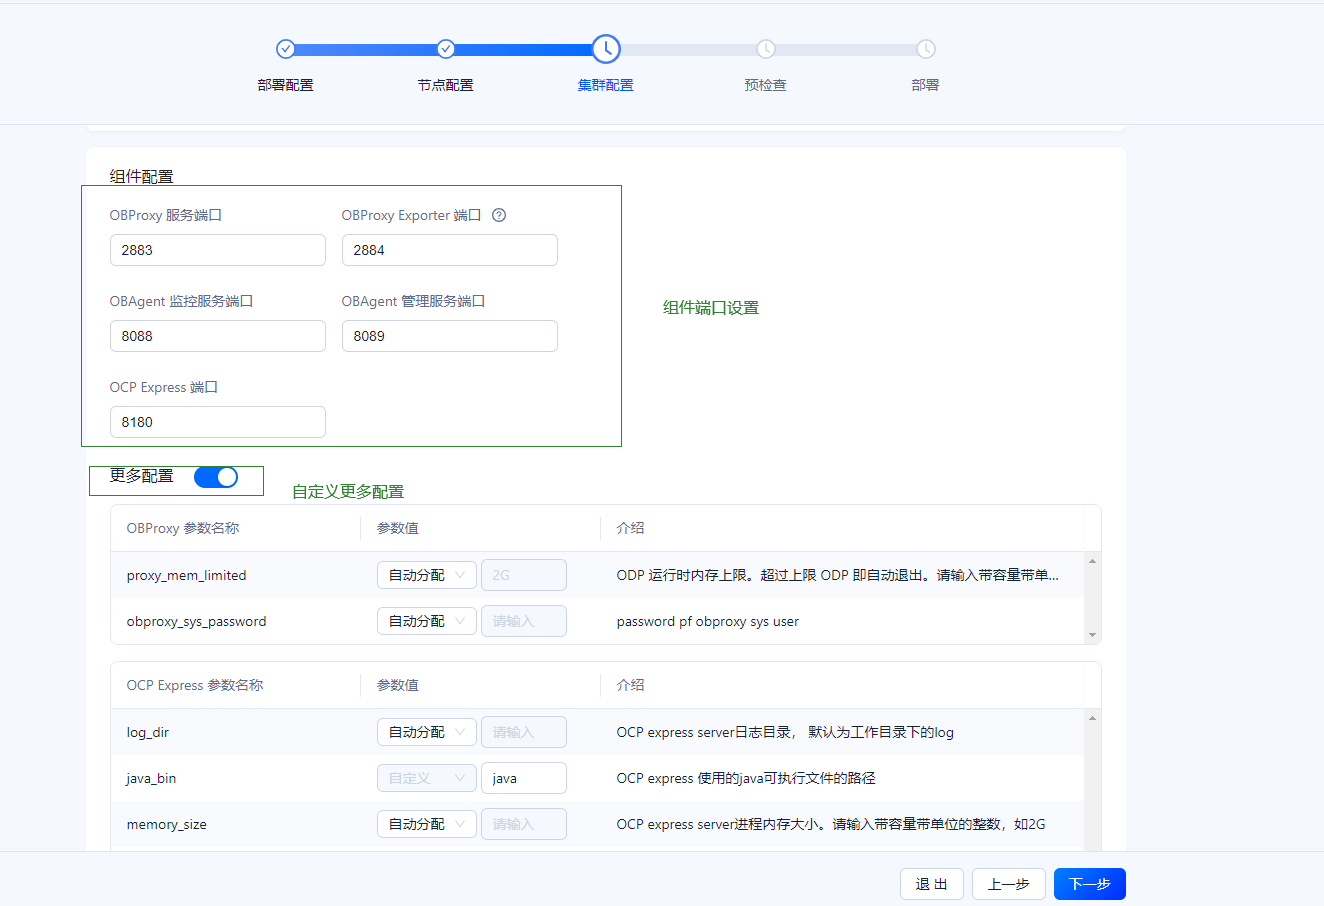1324x906 pixels.
Task: Open obproxy_sys_password 自动分配 dropdown
Action: click(427, 621)
